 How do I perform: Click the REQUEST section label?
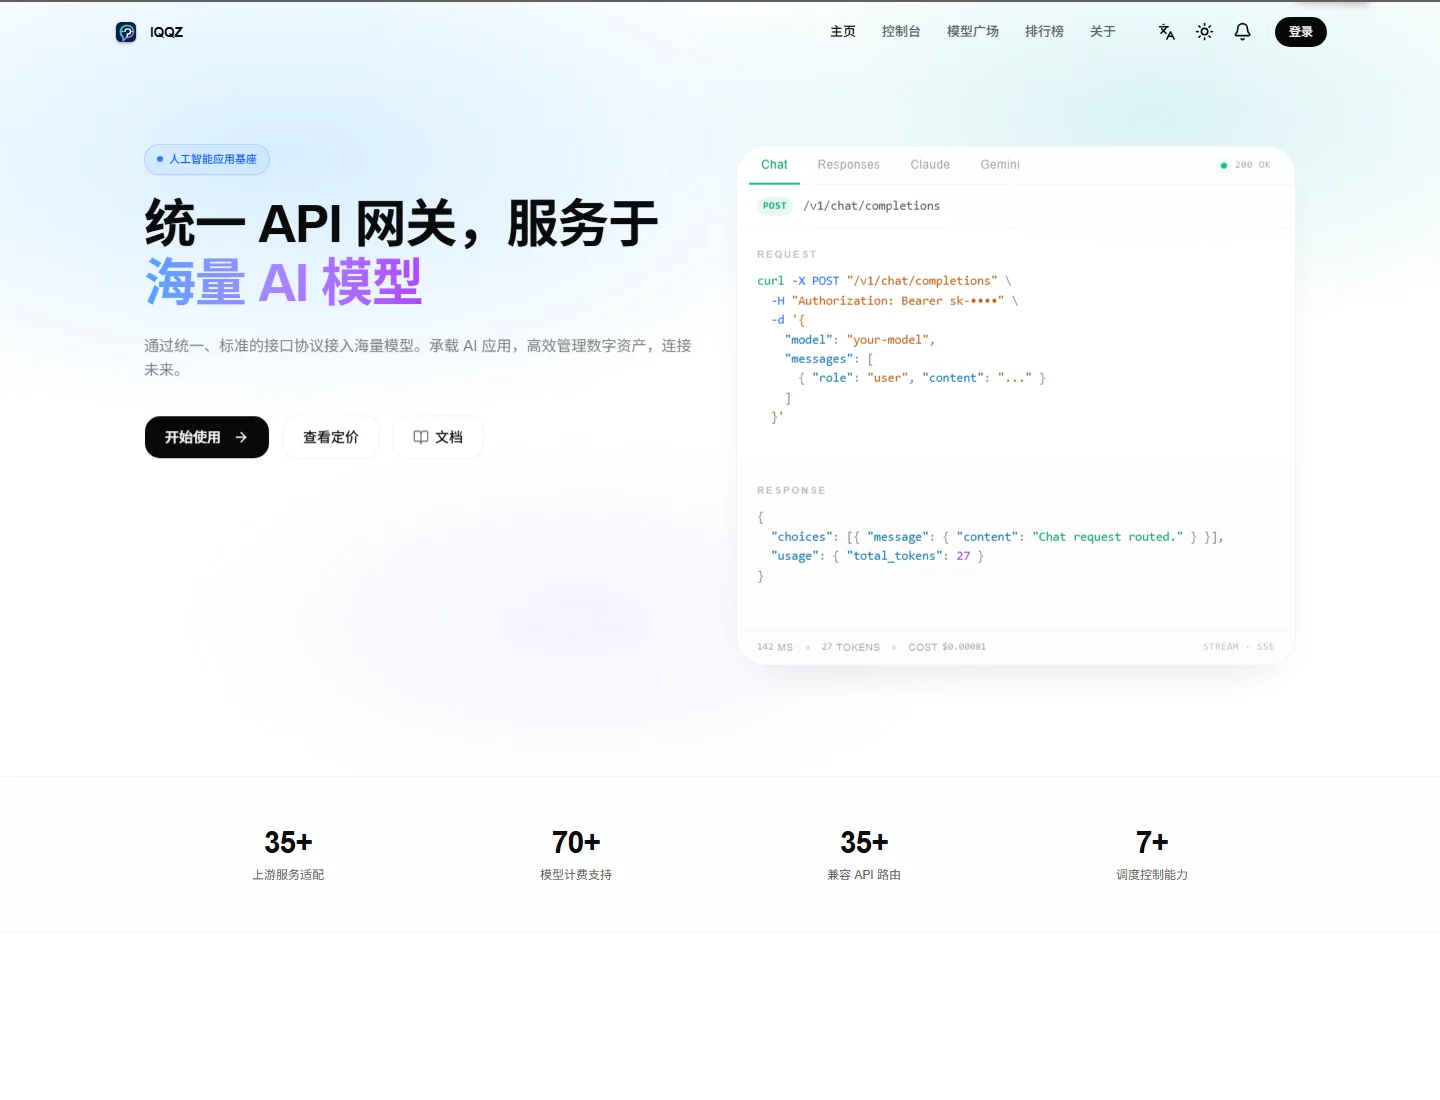click(x=787, y=255)
